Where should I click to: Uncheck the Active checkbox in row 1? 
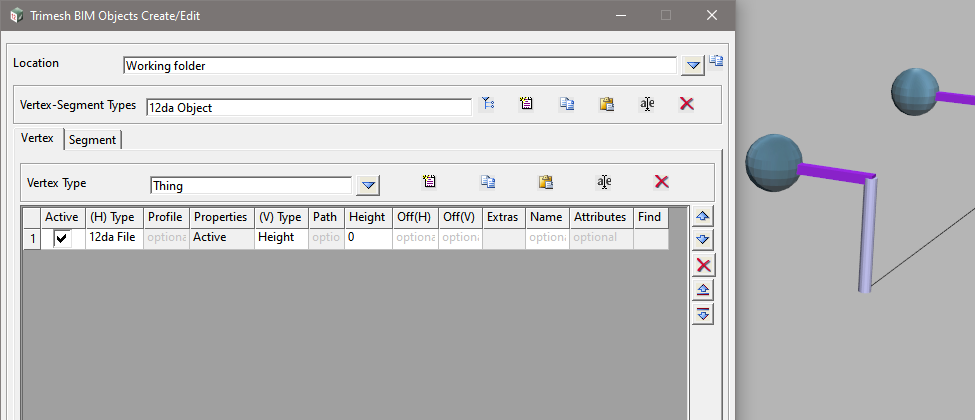62,238
